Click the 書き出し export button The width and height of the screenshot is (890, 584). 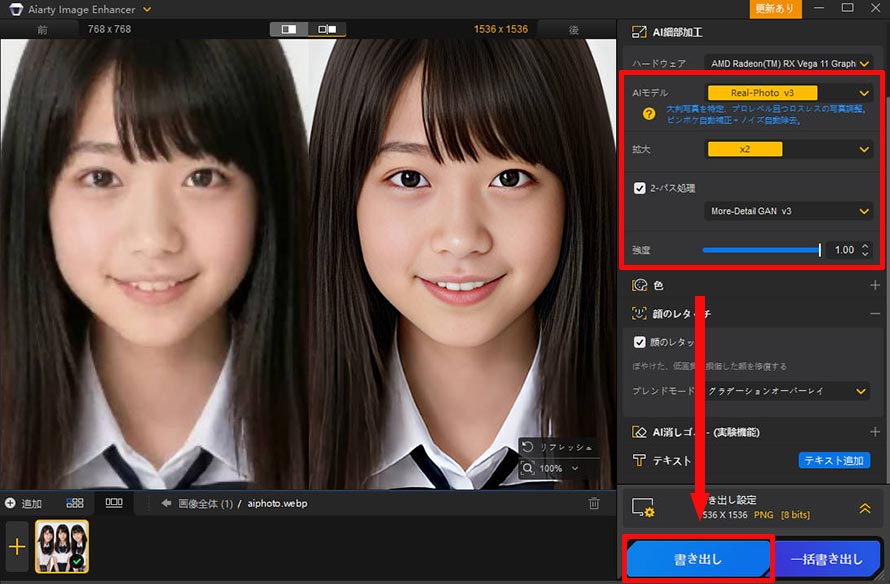point(697,560)
